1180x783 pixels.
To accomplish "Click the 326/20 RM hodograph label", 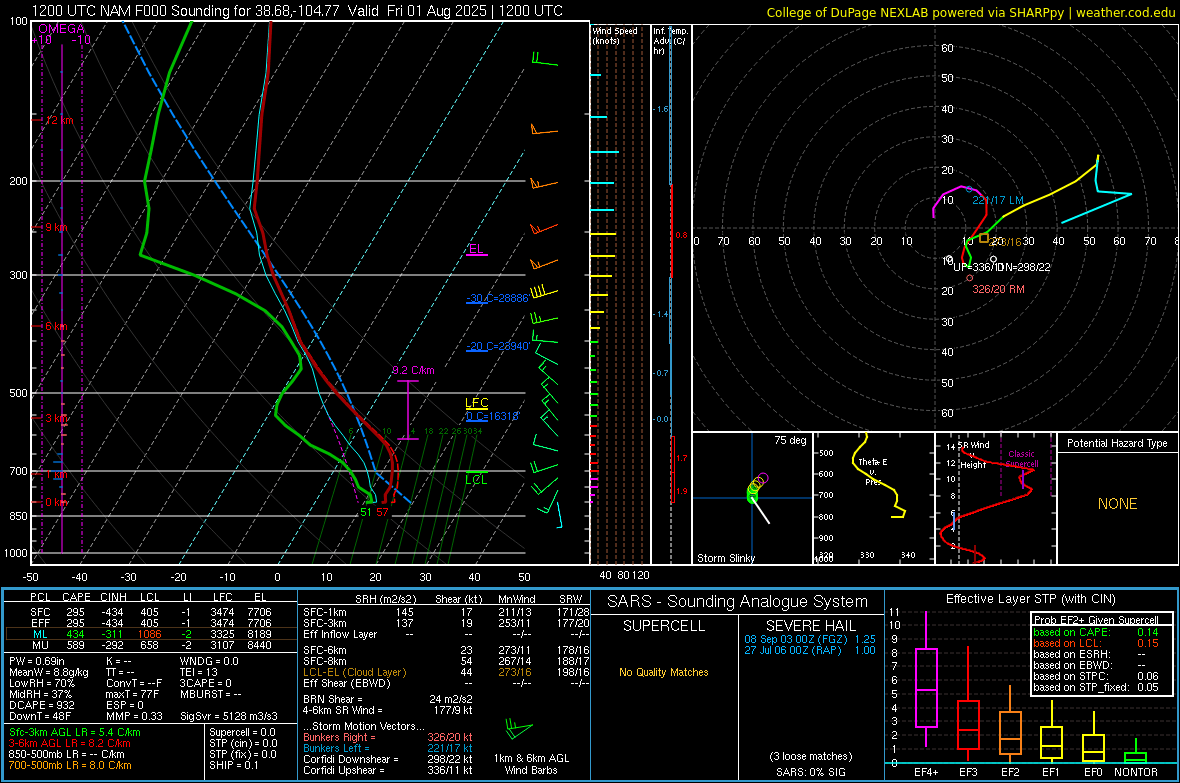I will point(998,289).
